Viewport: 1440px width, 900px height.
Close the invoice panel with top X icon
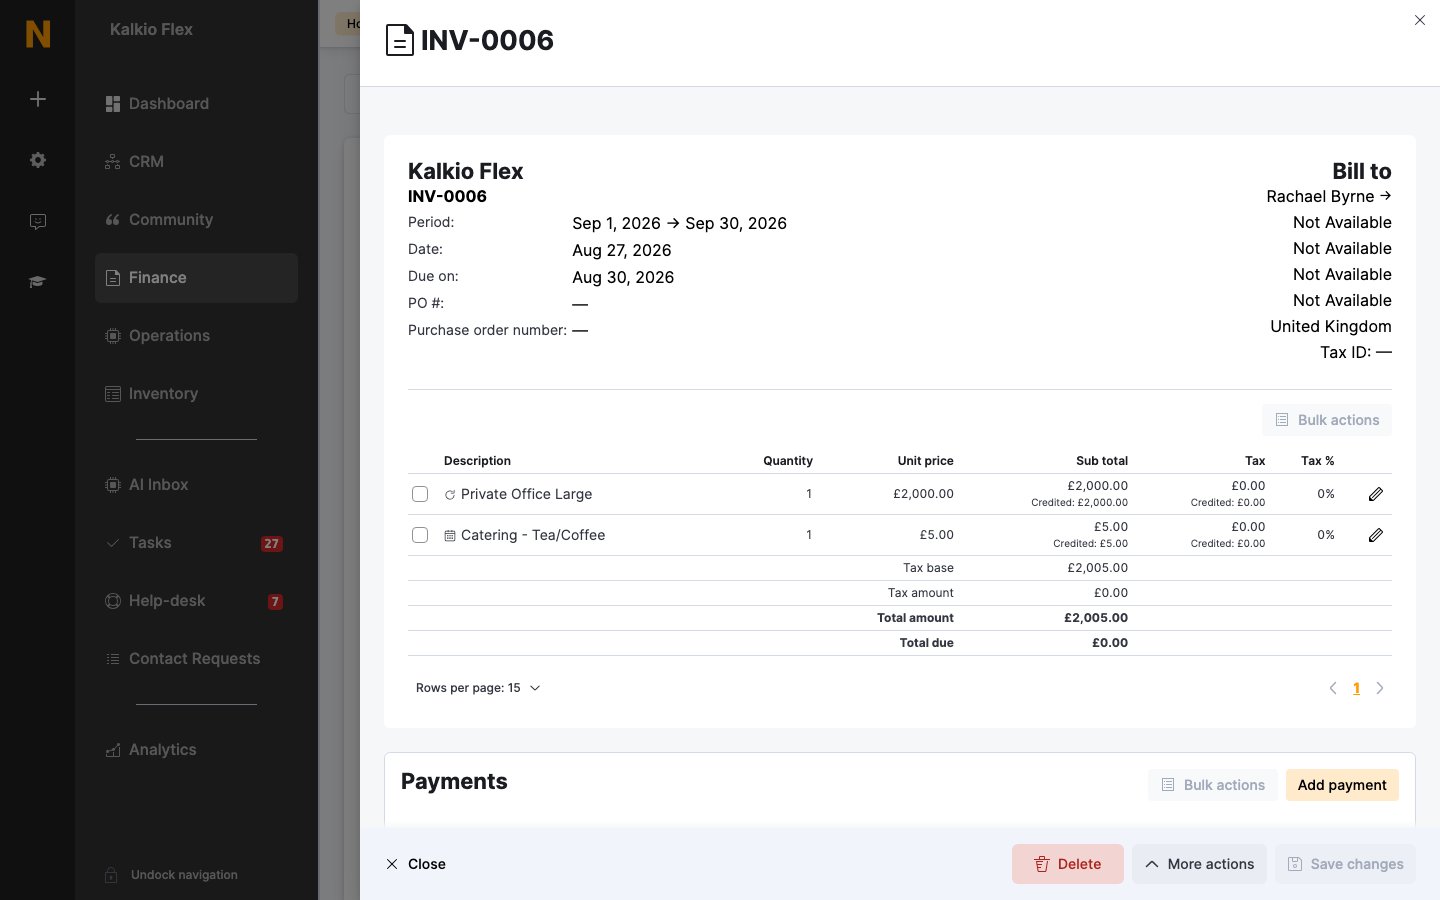click(x=1420, y=20)
